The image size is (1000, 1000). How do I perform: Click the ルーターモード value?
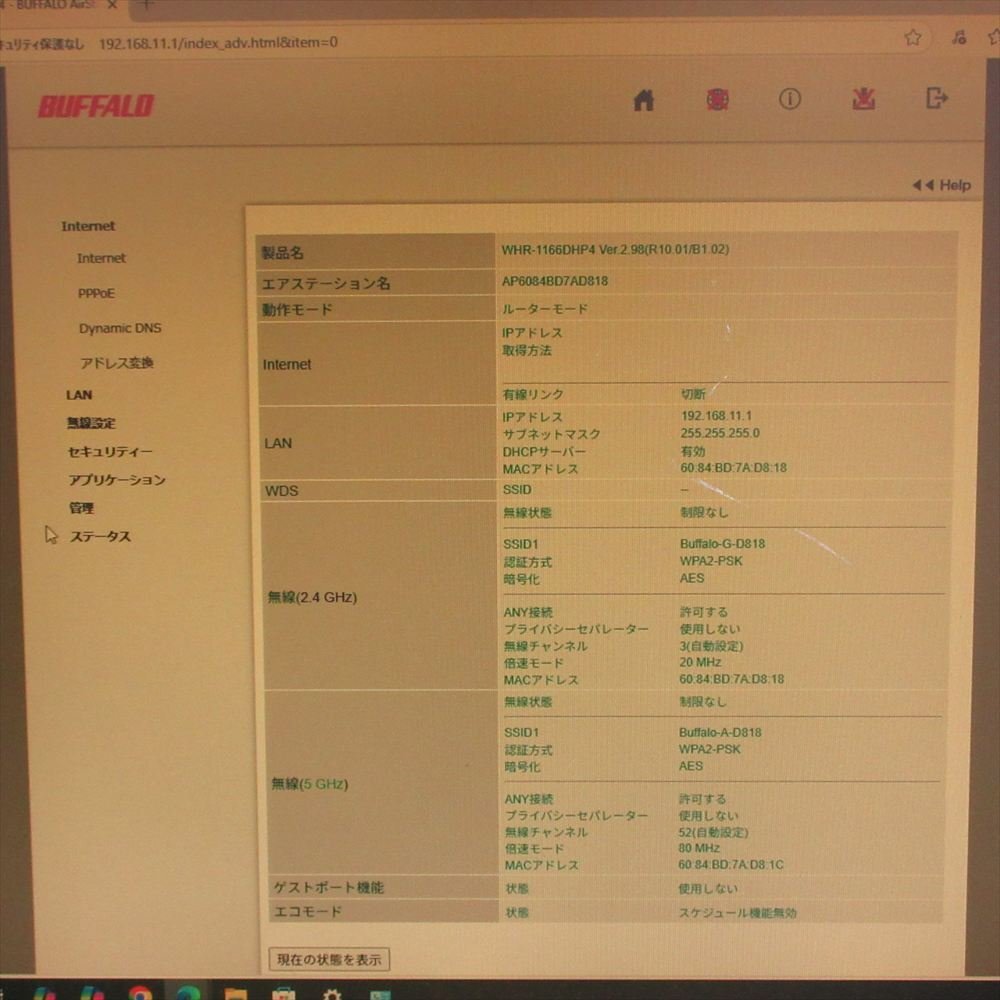click(545, 309)
